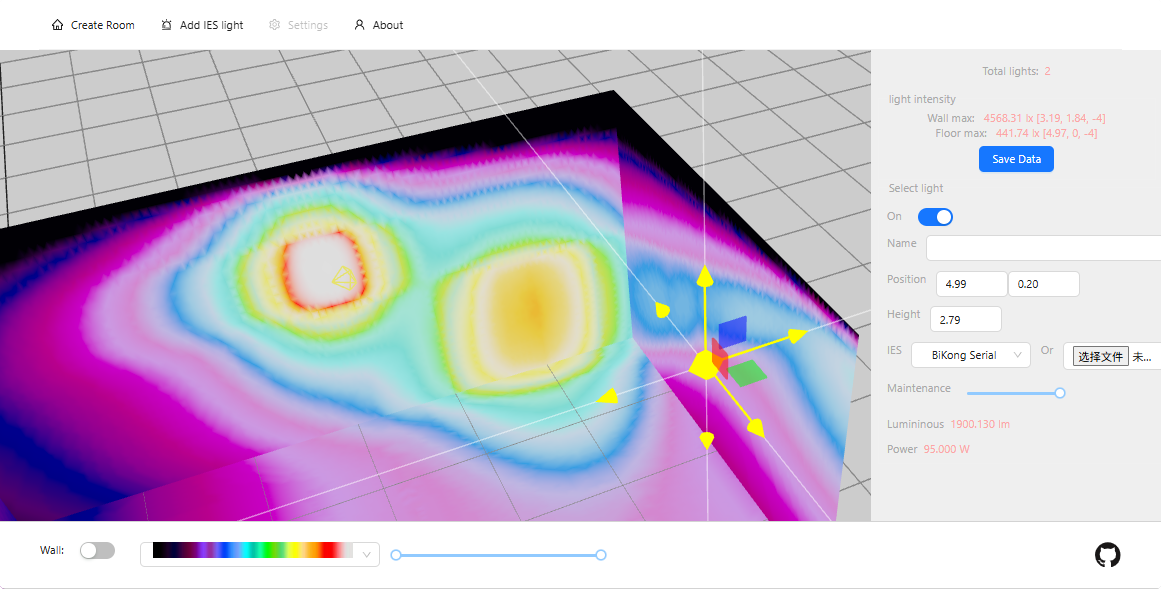Viewport: 1161px width, 589px height.
Task: Click the upward yellow gizmo arrow
Action: click(705, 276)
